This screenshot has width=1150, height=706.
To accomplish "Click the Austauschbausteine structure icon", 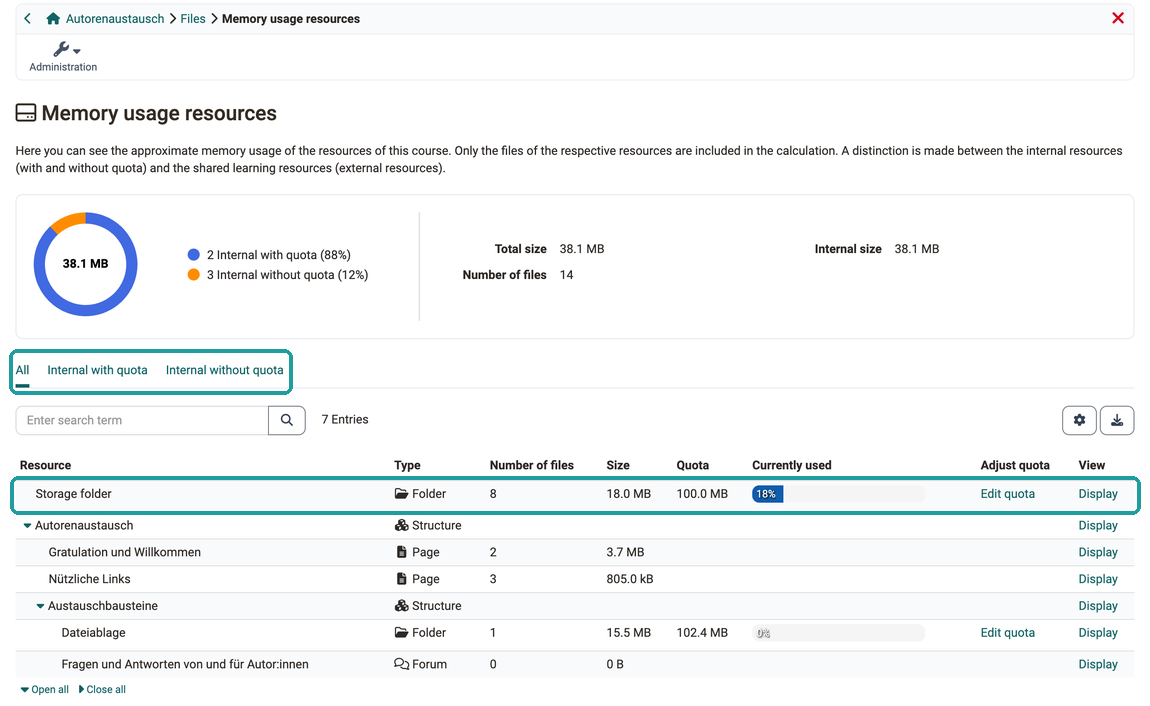I will (401, 606).
